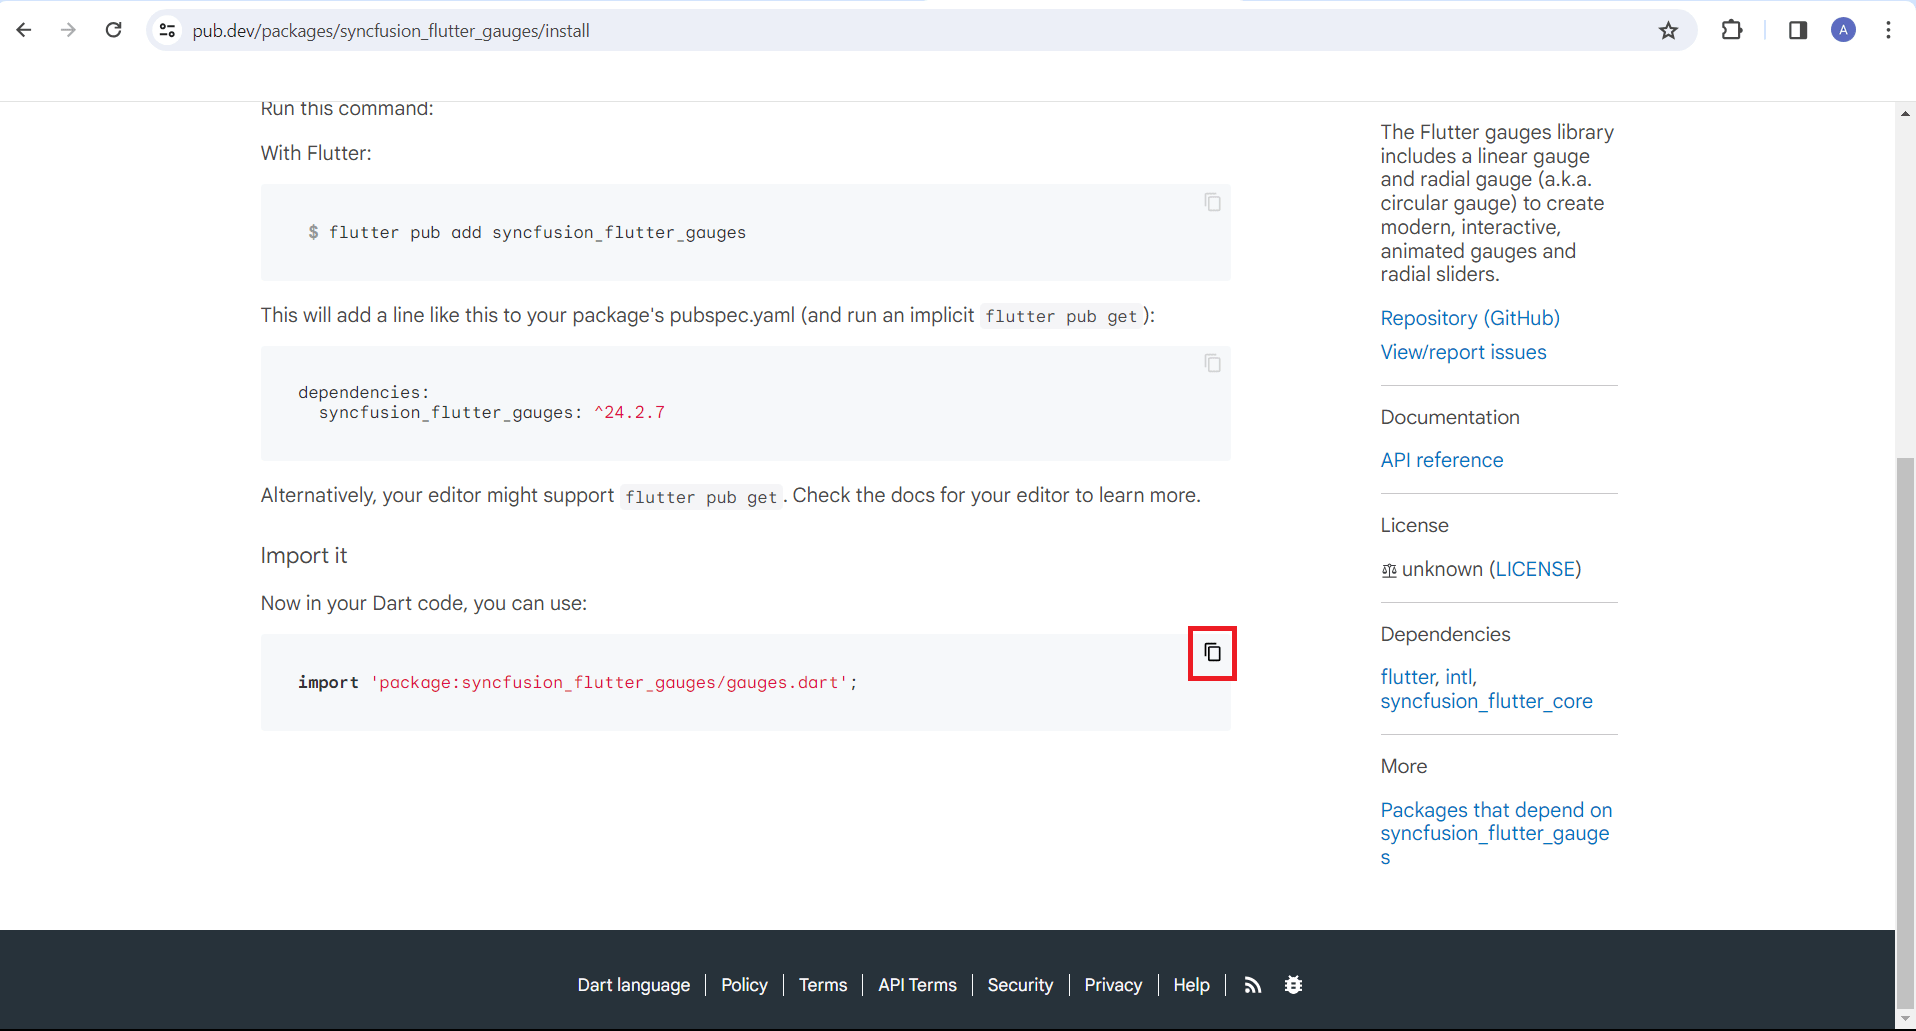
Task: Toggle the browser side panel
Action: (x=1798, y=31)
